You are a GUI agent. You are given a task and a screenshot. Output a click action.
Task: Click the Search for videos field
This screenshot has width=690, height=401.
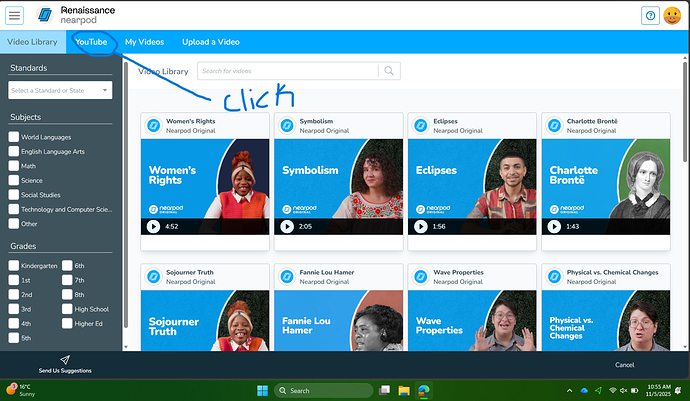(288, 71)
